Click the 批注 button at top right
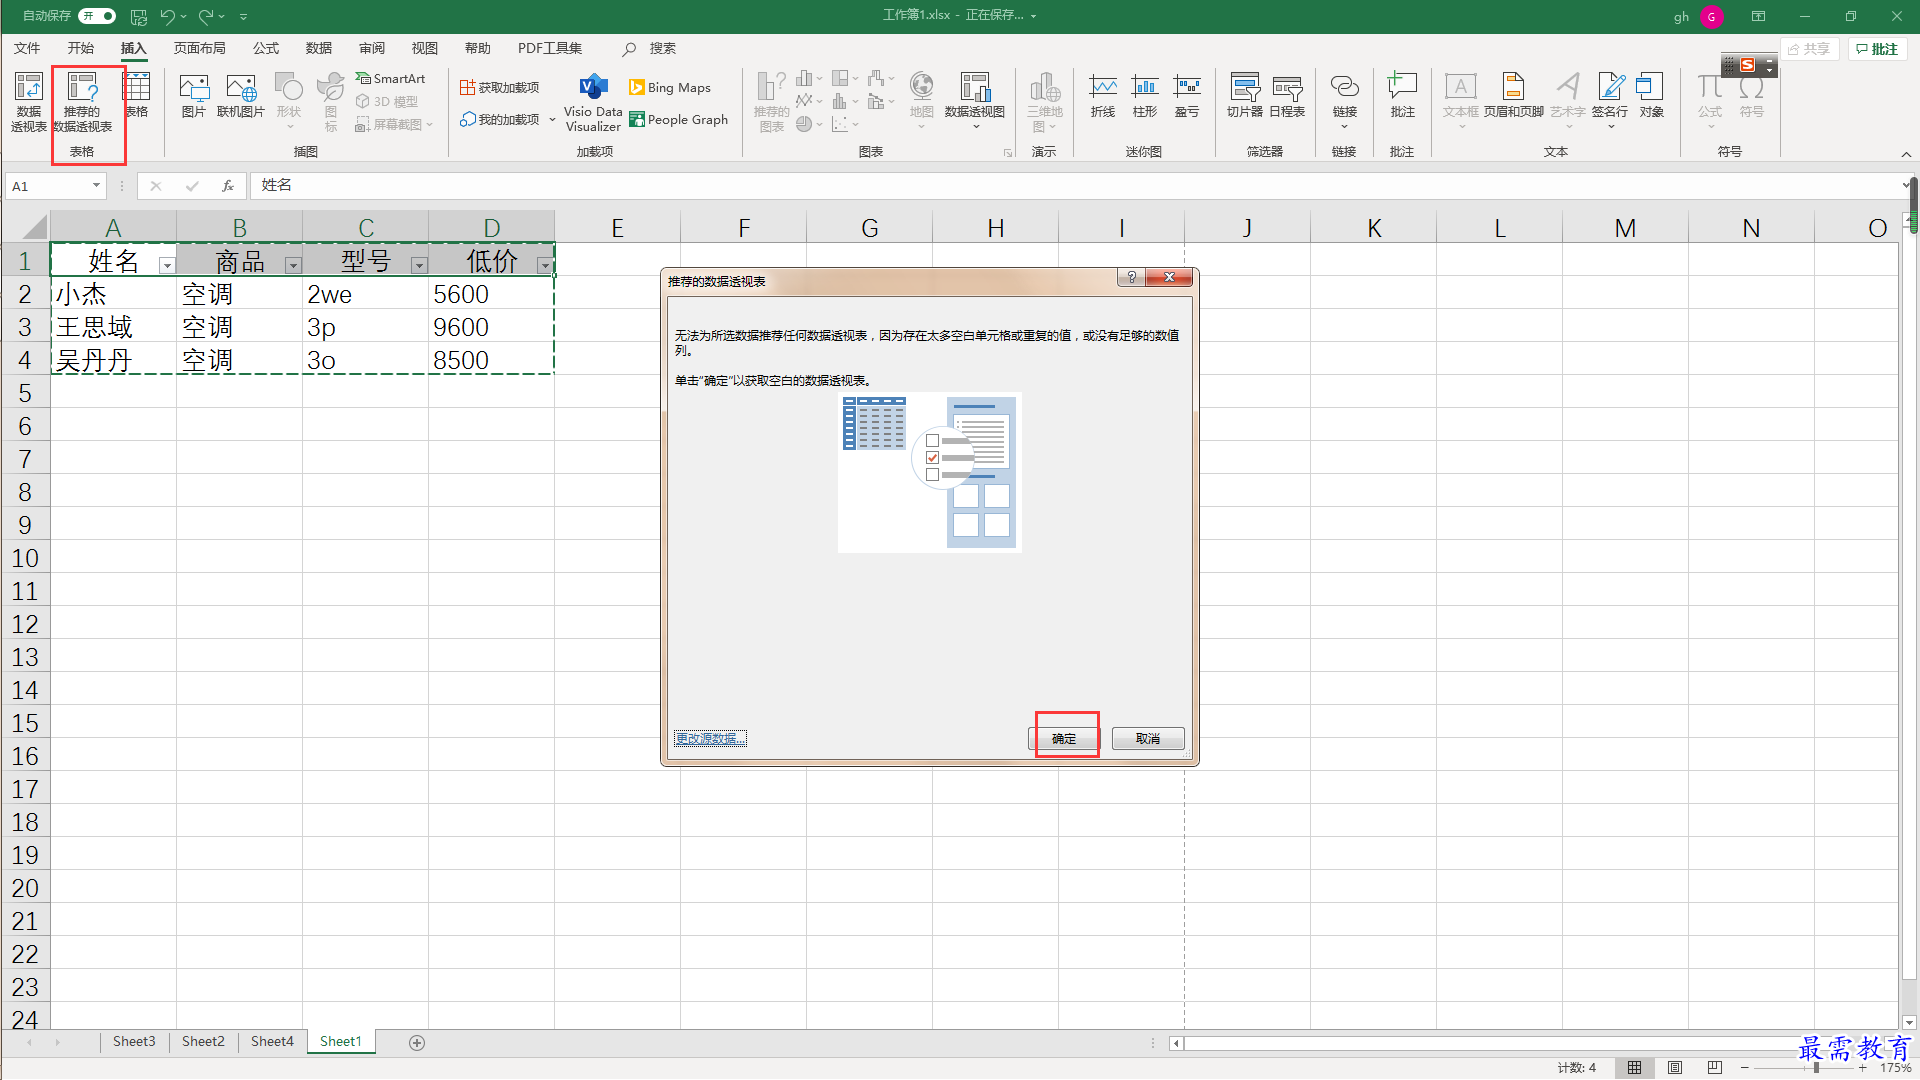Screen dimensions: 1920x1080 1877,49
